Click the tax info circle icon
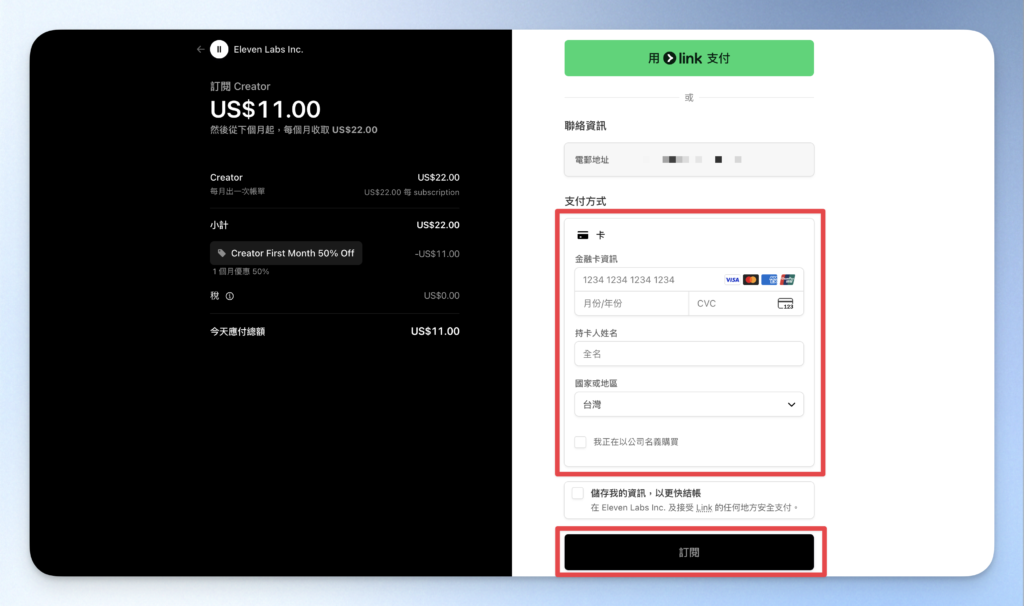The width and height of the screenshot is (1024, 606). point(230,296)
